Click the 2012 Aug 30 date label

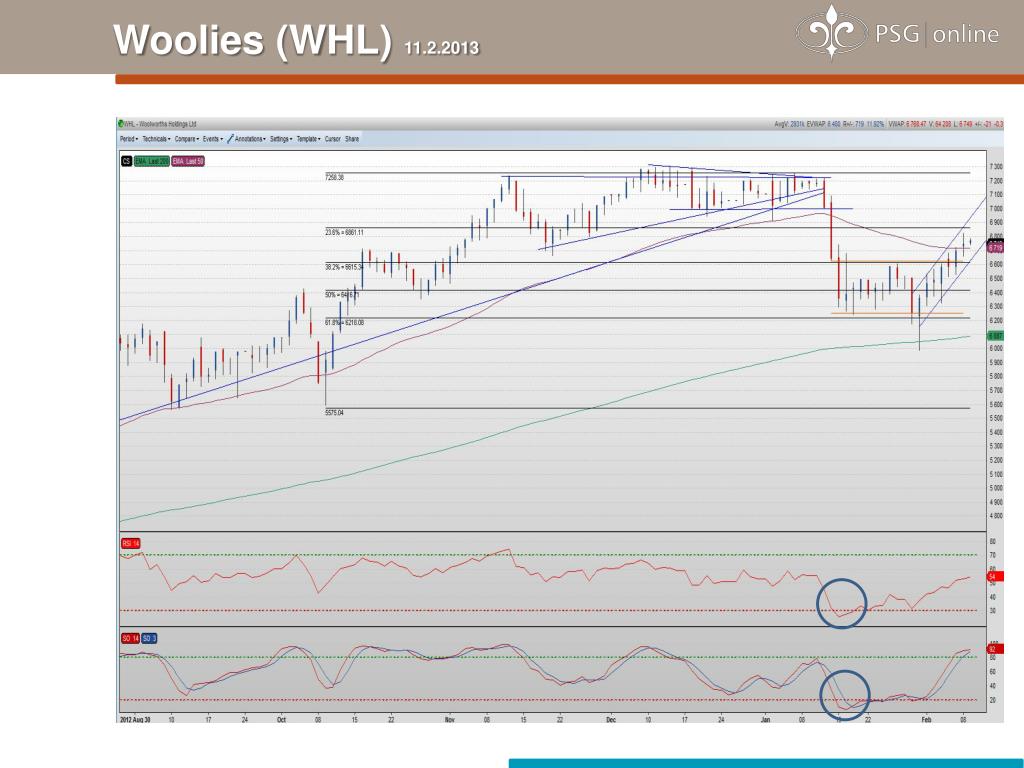pyautogui.click(x=135, y=720)
